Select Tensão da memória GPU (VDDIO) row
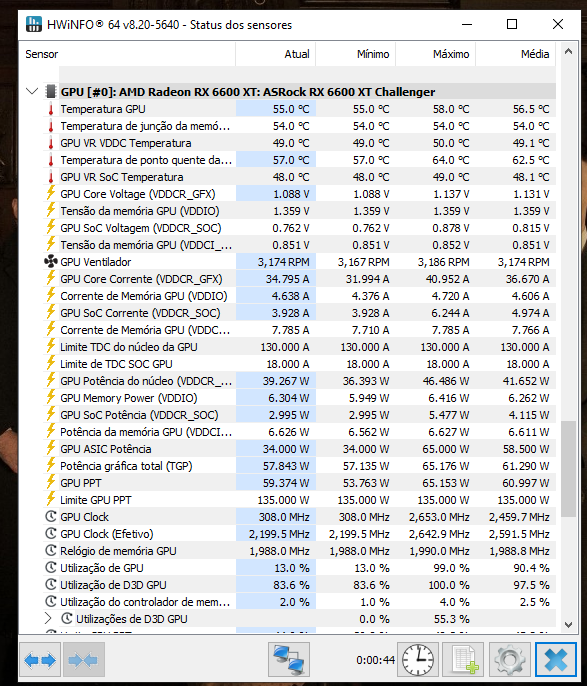The height and width of the screenshot is (686, 587). [140, 211]
